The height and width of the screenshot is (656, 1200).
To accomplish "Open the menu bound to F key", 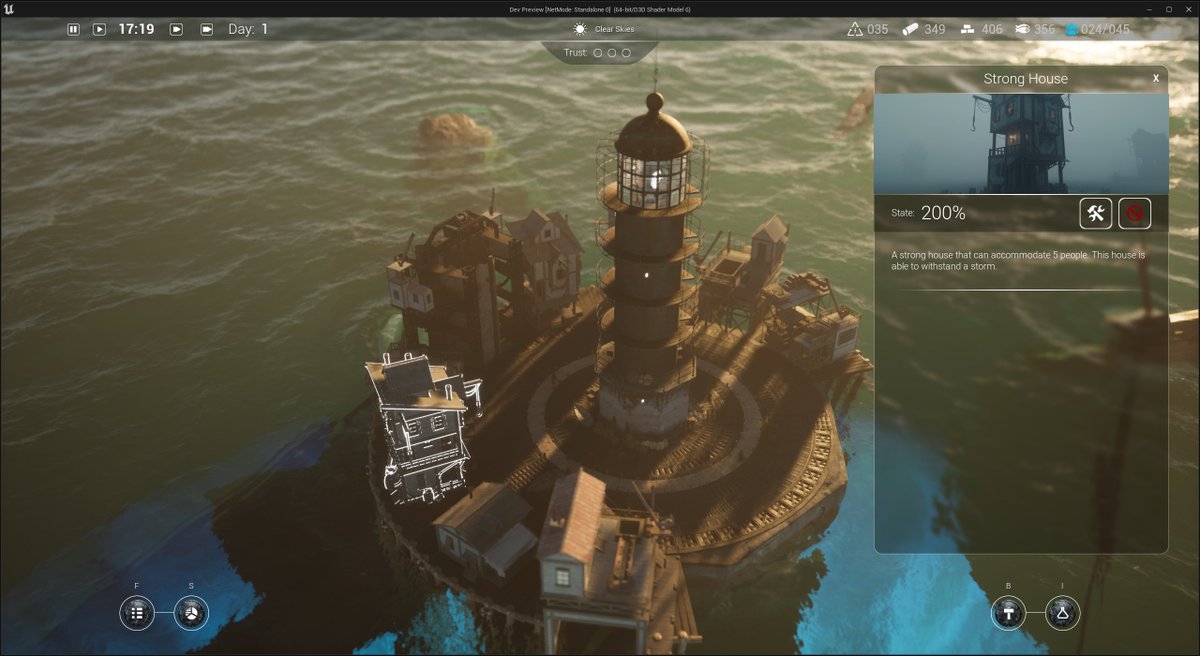I will pos(135,613).
